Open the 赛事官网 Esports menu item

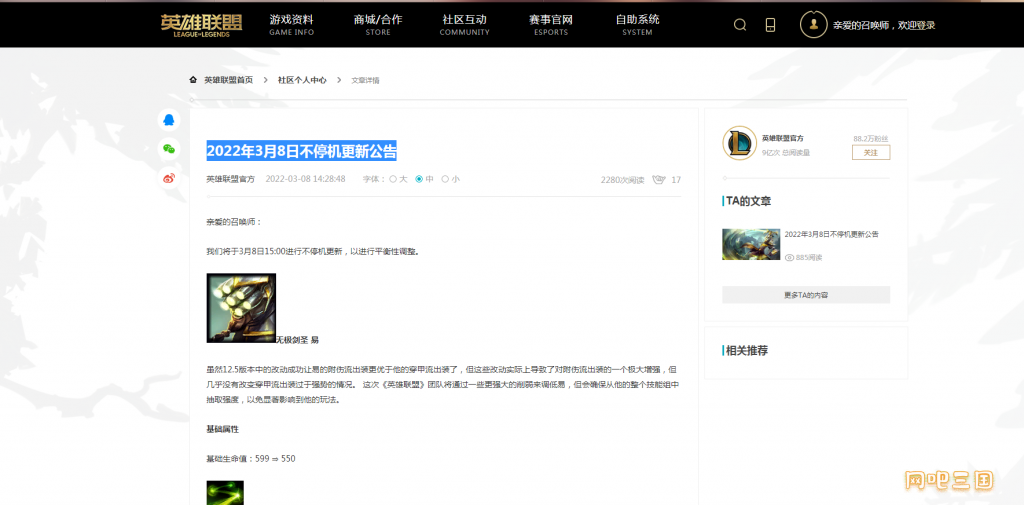551,24
